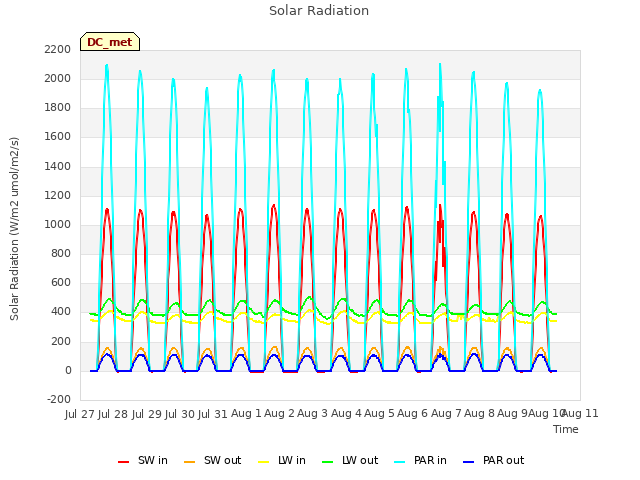
Task: Click the Y-axis title Solar Radiation
Action: (14, 229)
